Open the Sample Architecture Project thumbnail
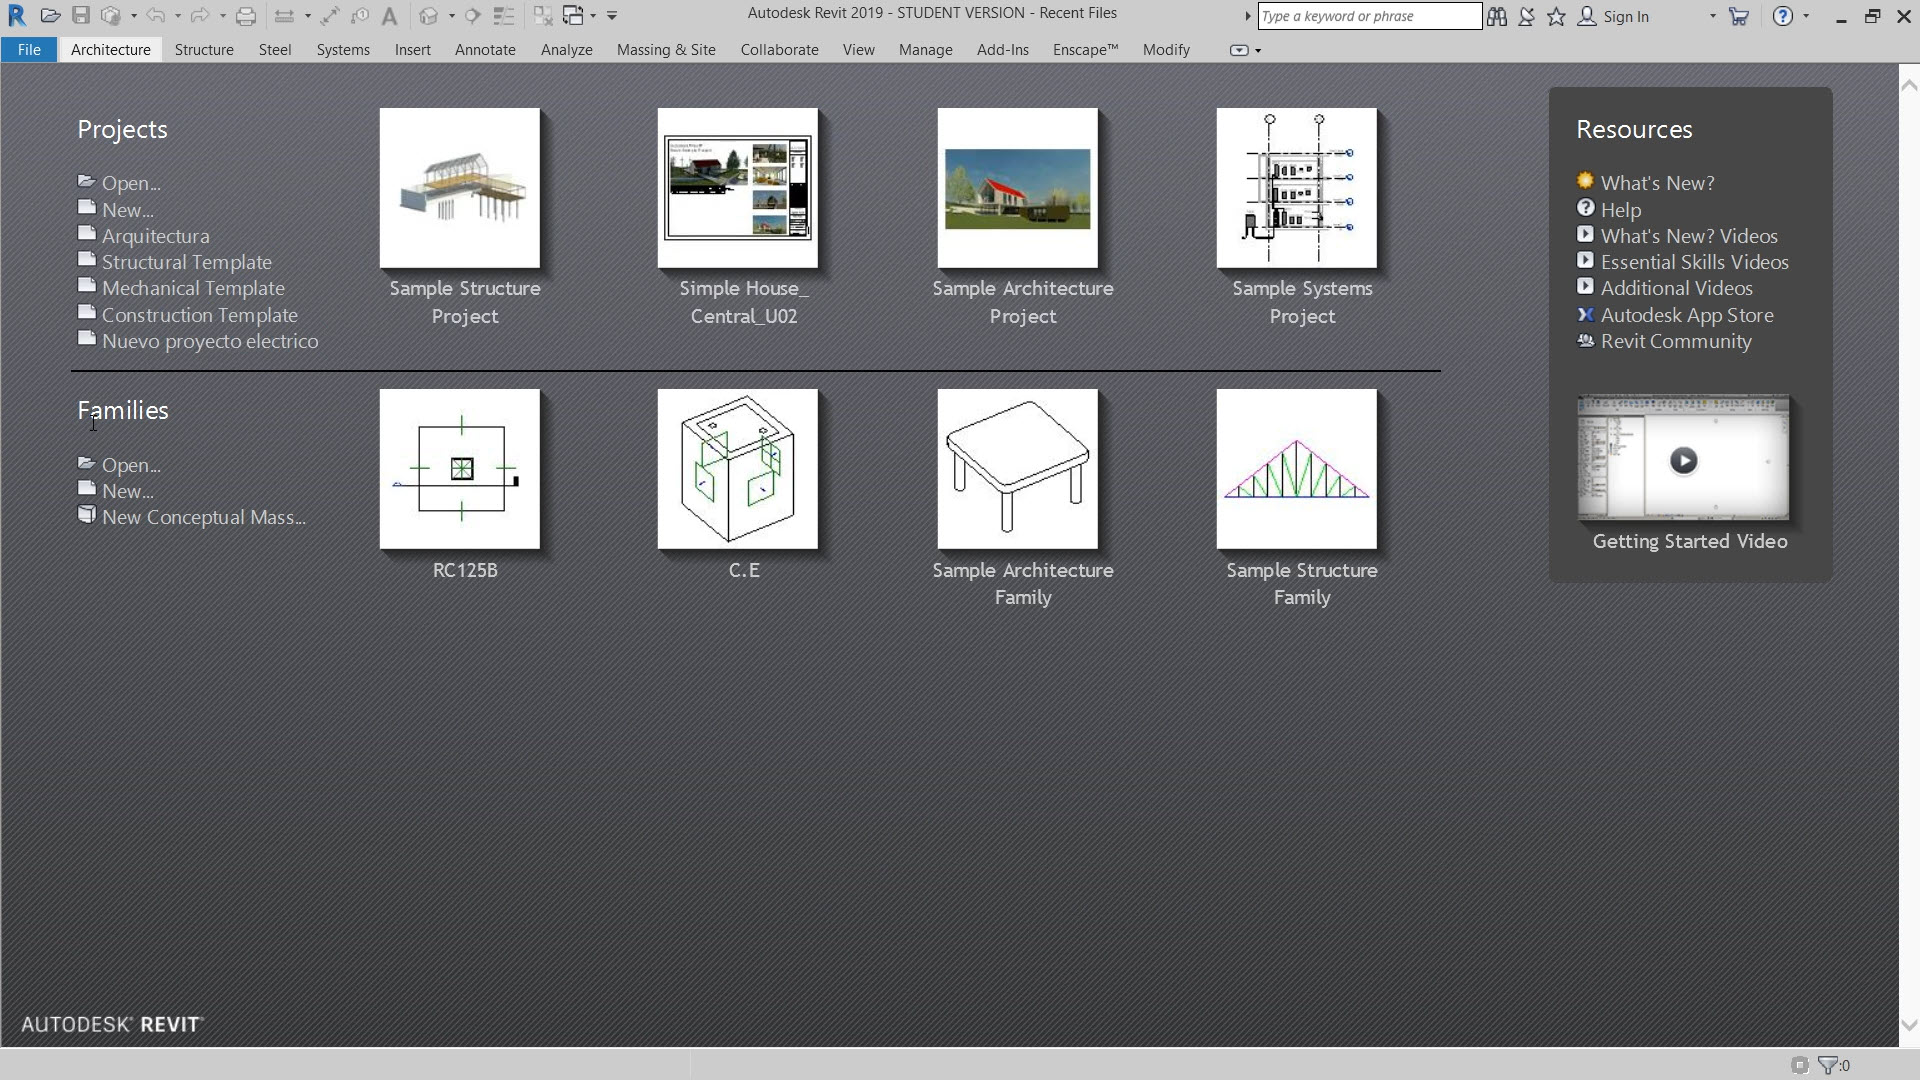Screen dimensions: 1920x1080 click(1018, 188)
